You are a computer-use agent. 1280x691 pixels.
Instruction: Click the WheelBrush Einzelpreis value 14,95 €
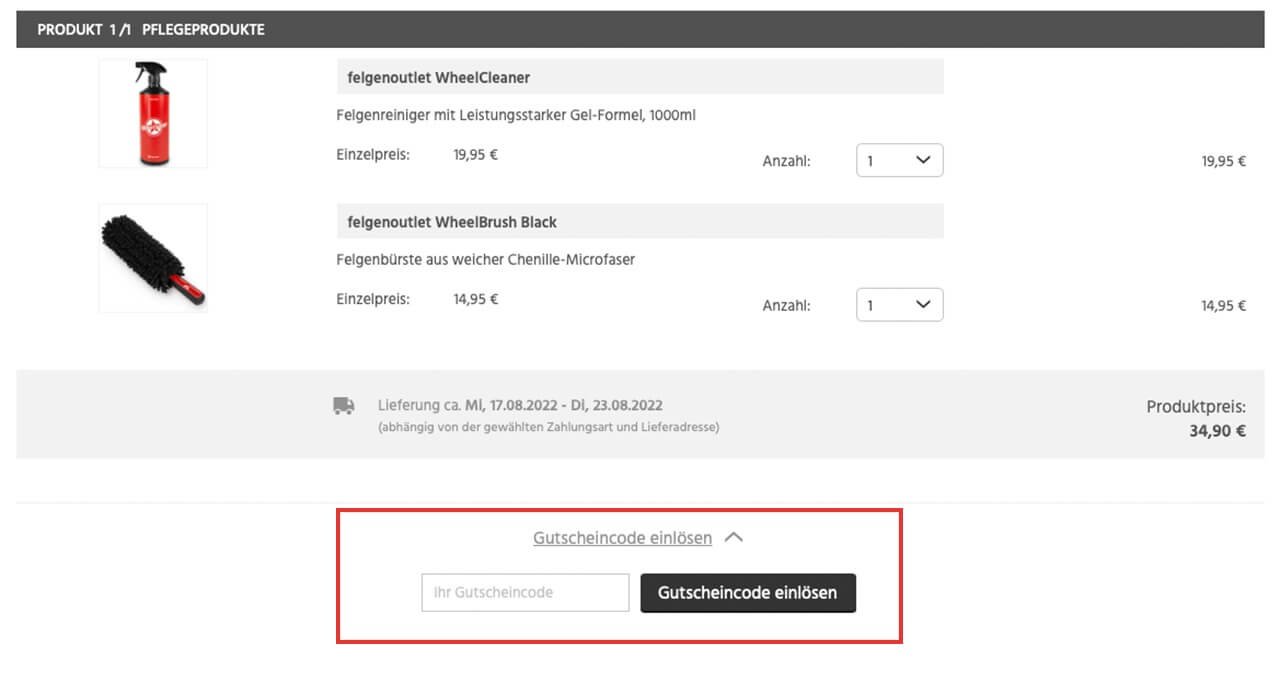[475, 298]
